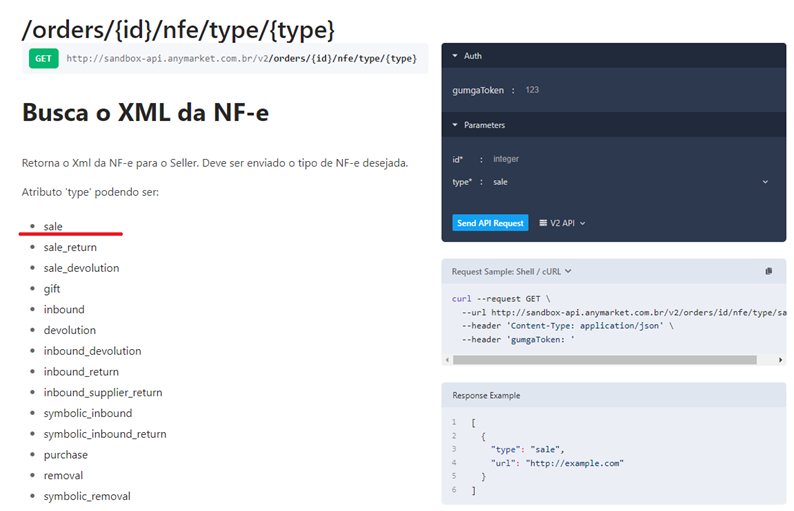The width and height of the screenshot is (794, 511).
Task: Click the page title /orders/{id}/nfe/type/{type}
Action: [x=178, y=29]
